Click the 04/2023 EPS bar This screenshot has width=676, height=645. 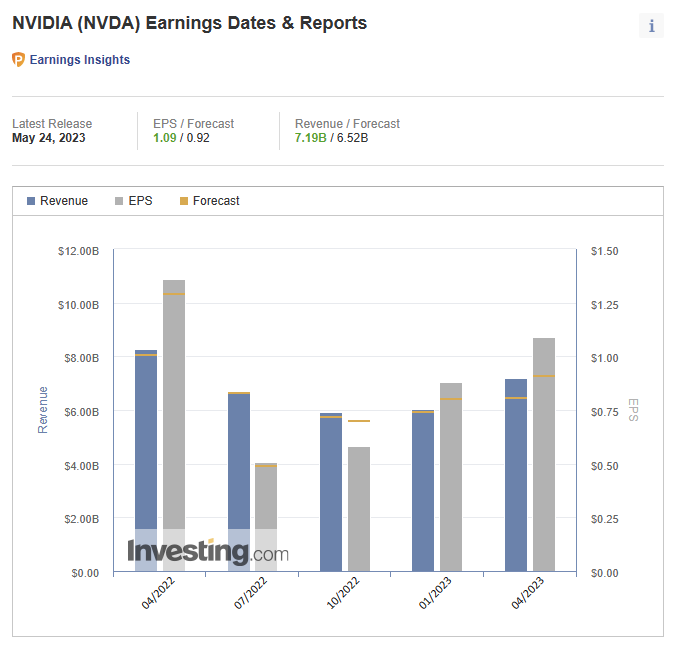[x=544, y=455]
